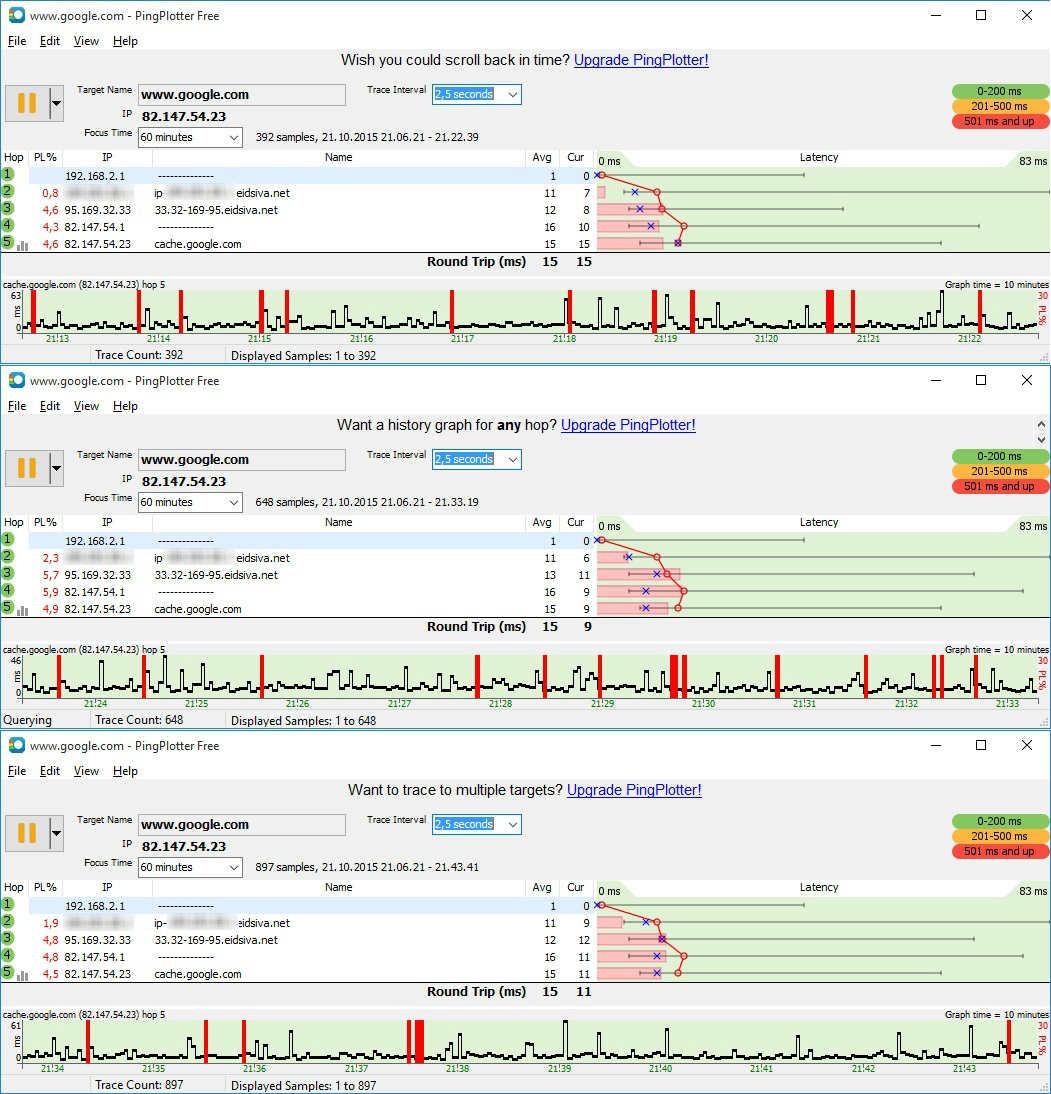This screenshot has width=1051, height=1094.
Task: Sort by Cur column header in bottom window
Action: click(x=576, y=887)
